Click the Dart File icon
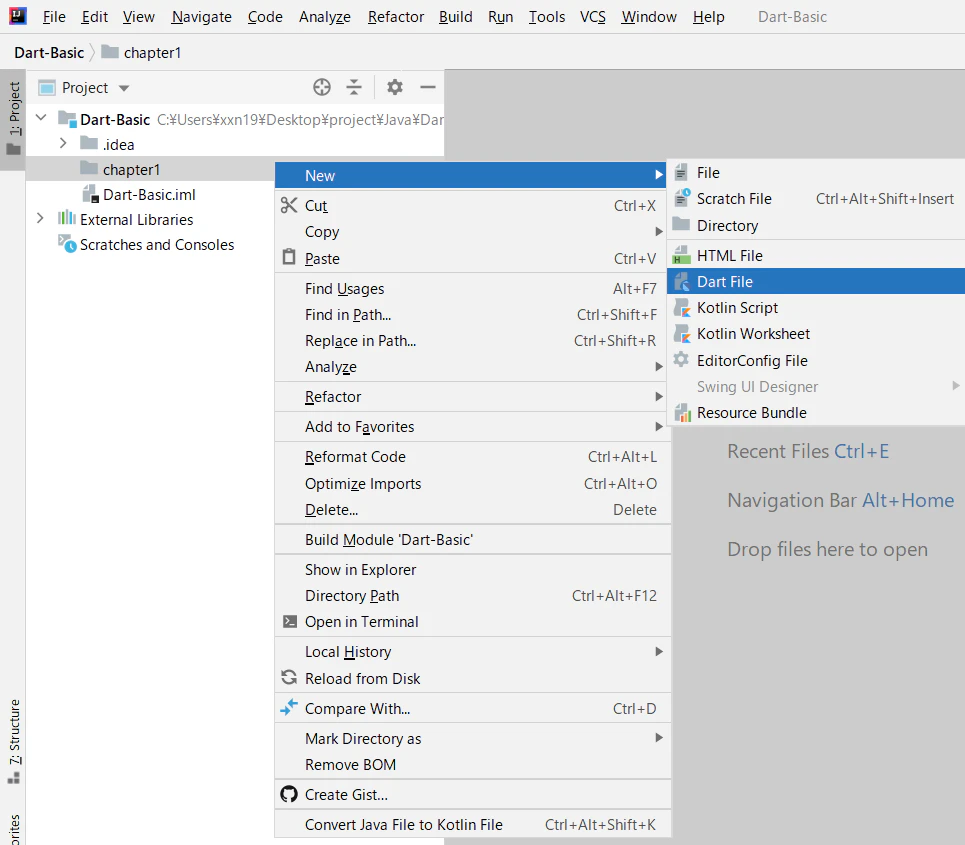This screenshot has height=845, width=965. click(681, 281)
